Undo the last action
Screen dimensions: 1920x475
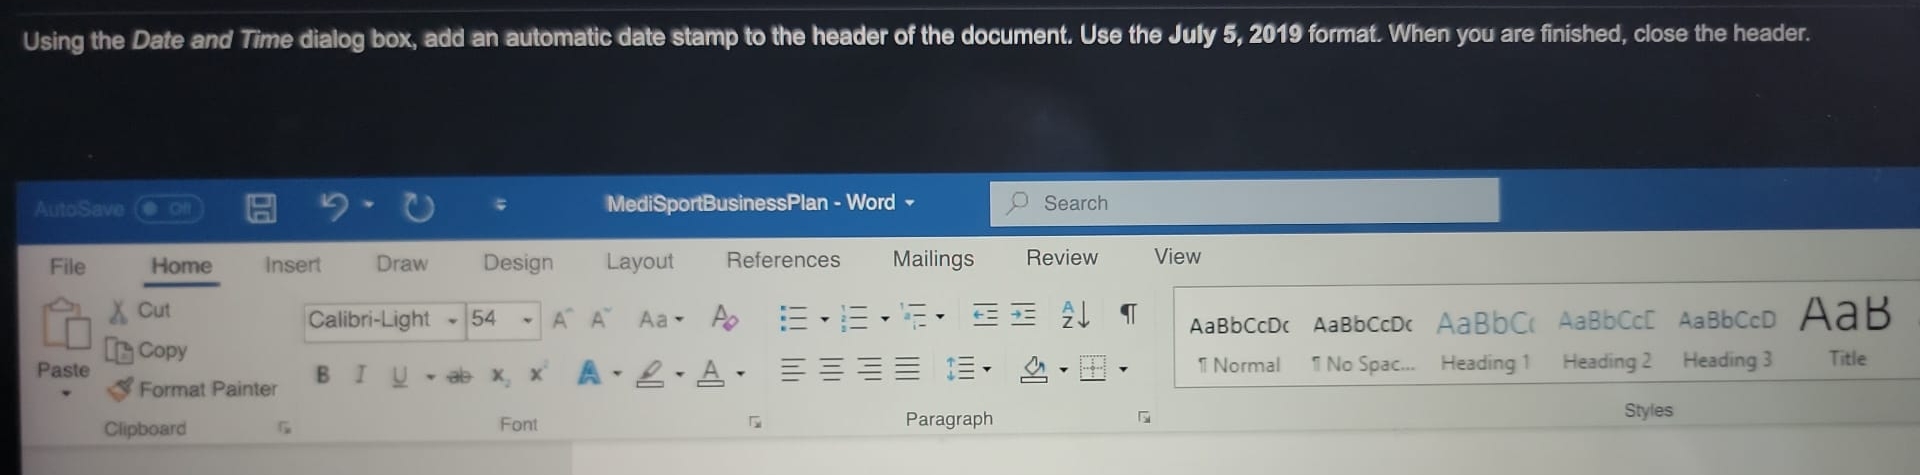pos(334,206)
